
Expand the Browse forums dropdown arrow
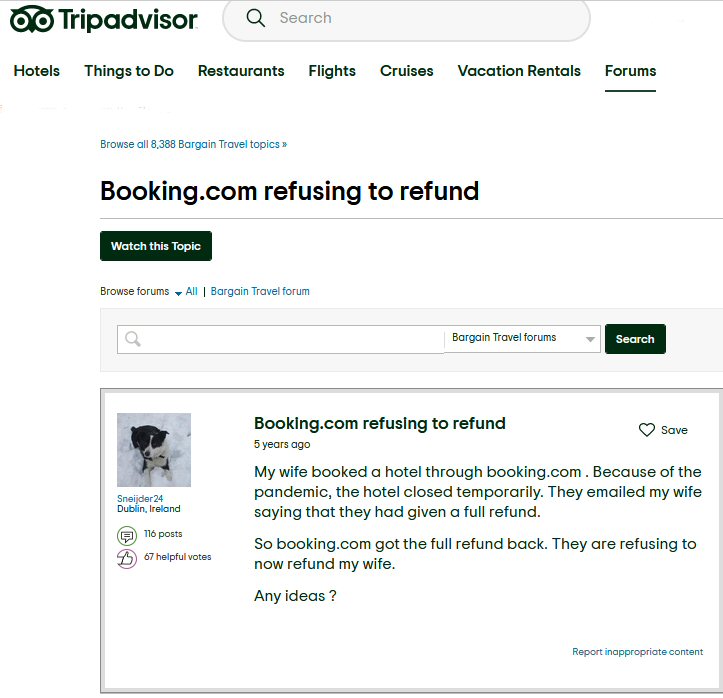[178, 293]
